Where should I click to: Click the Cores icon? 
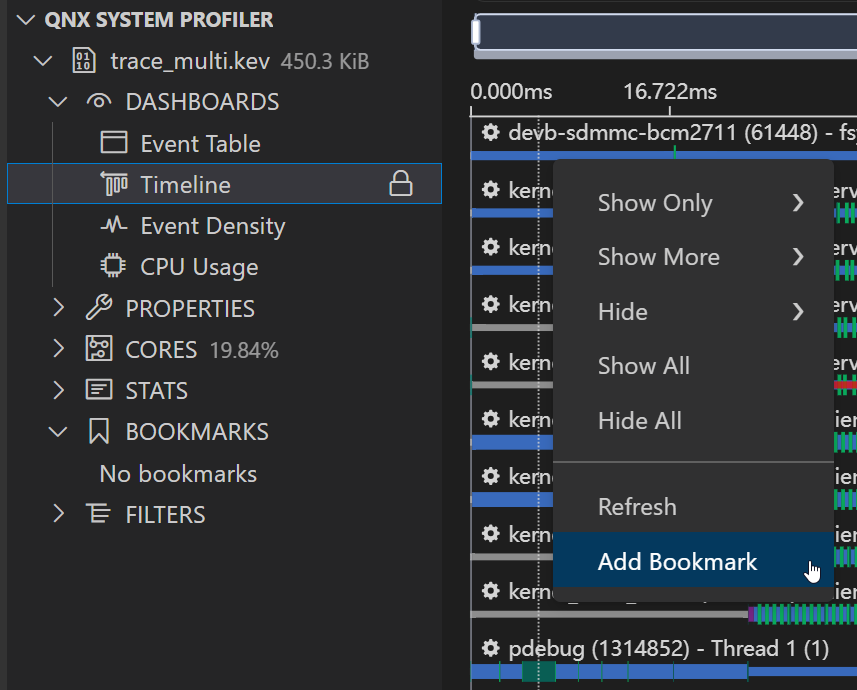click(x=99, y=349)
